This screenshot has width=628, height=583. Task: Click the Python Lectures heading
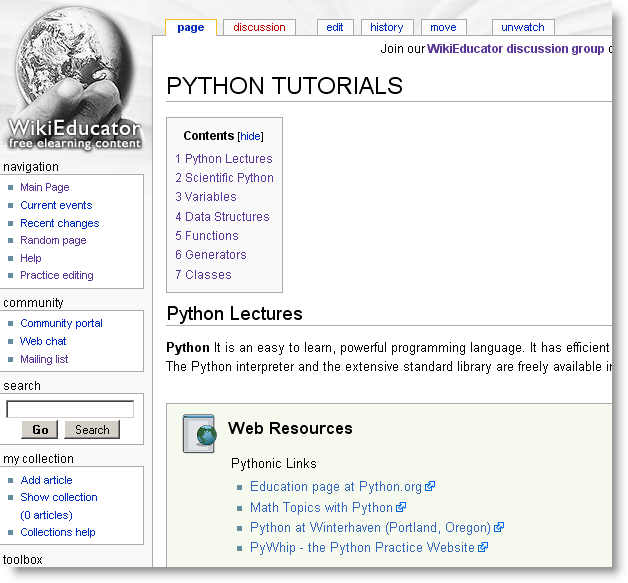click(x=234, y=314)
